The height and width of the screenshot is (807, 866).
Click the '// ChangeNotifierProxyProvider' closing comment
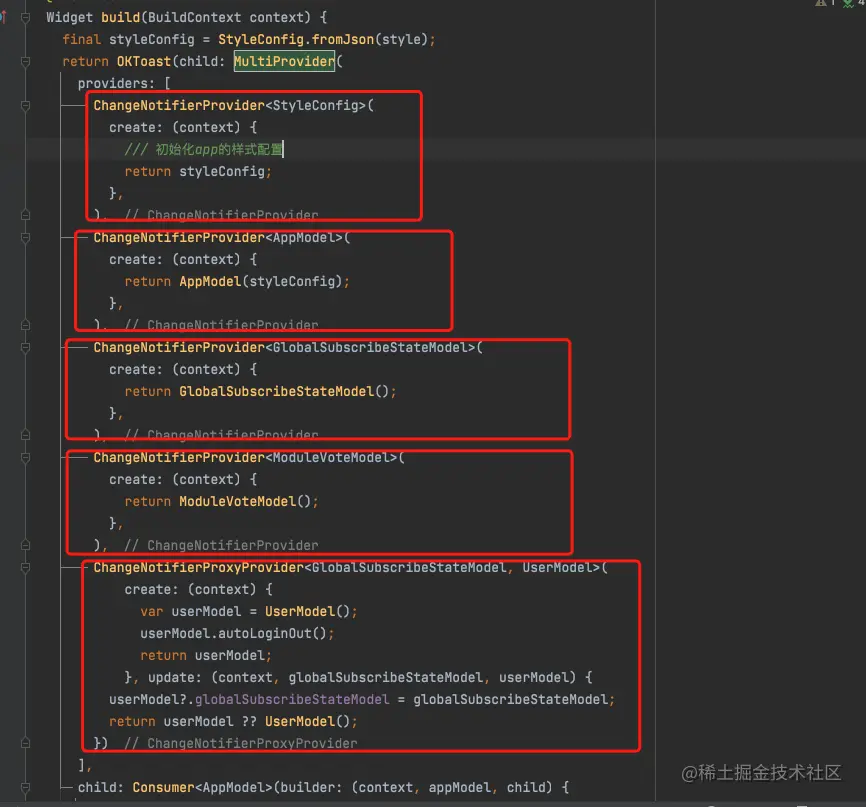click(x=241, y=743)
